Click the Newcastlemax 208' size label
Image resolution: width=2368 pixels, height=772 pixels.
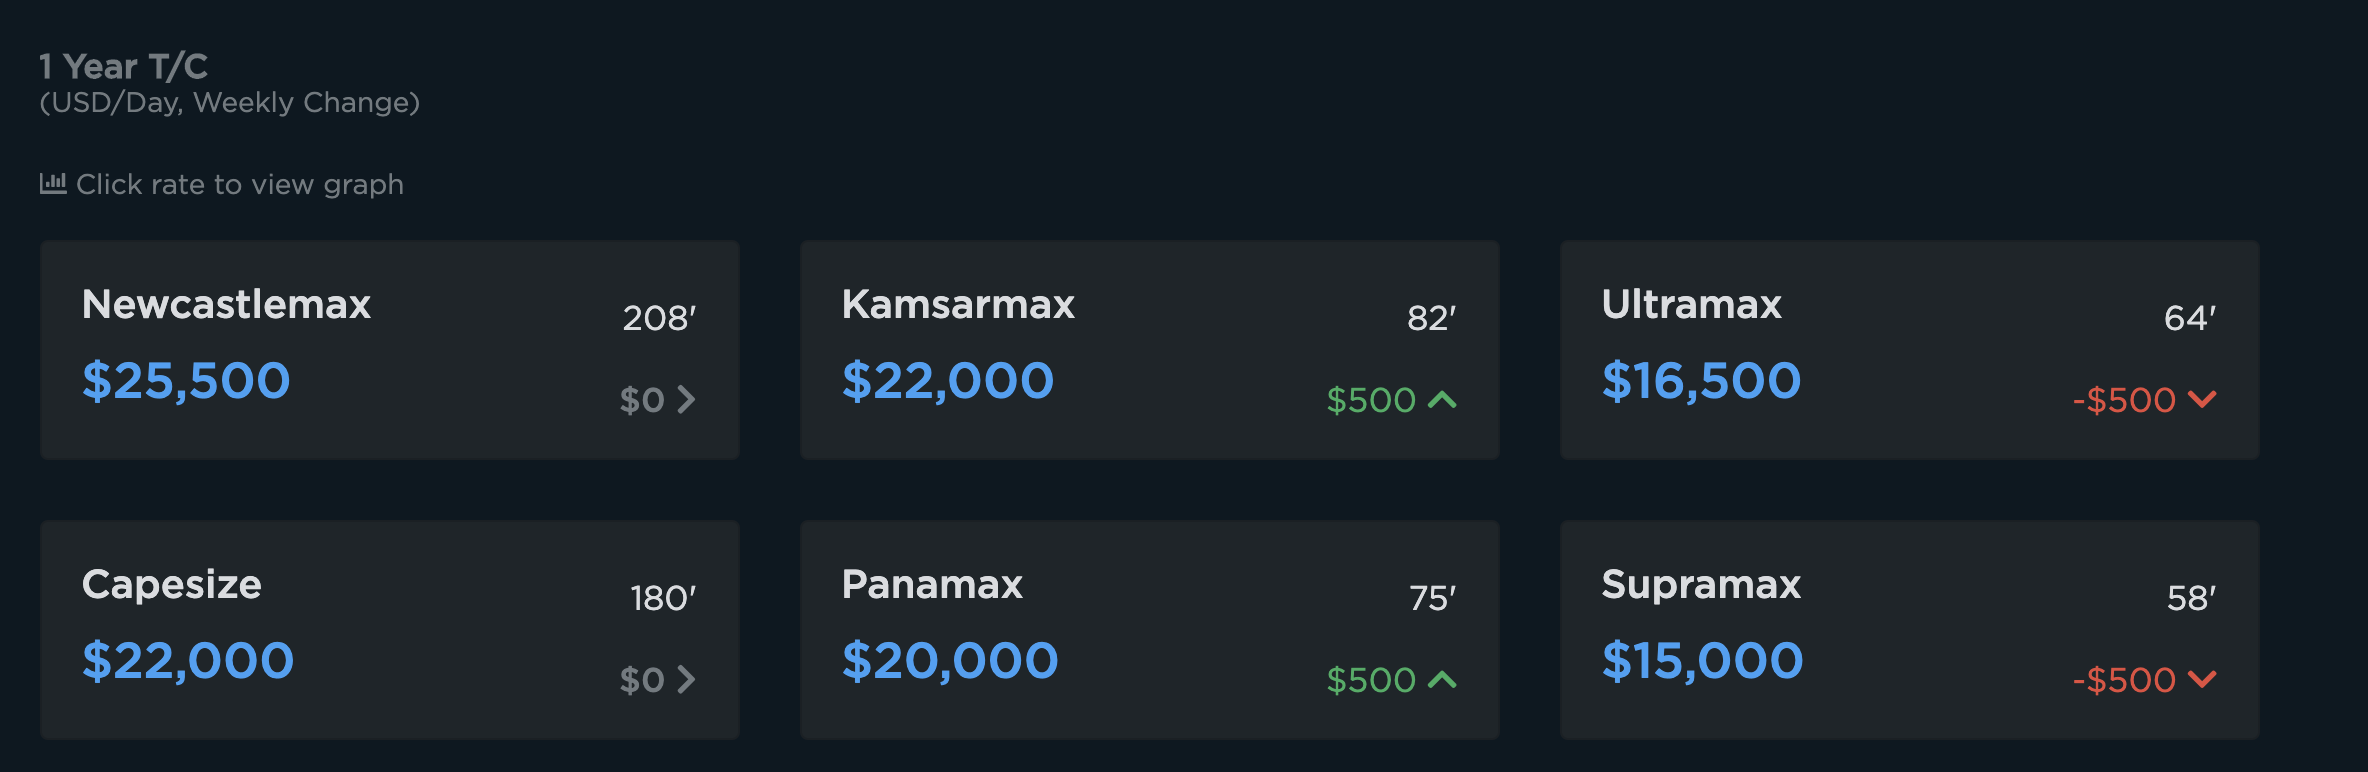pyautogui.click(x=659, y=318)
